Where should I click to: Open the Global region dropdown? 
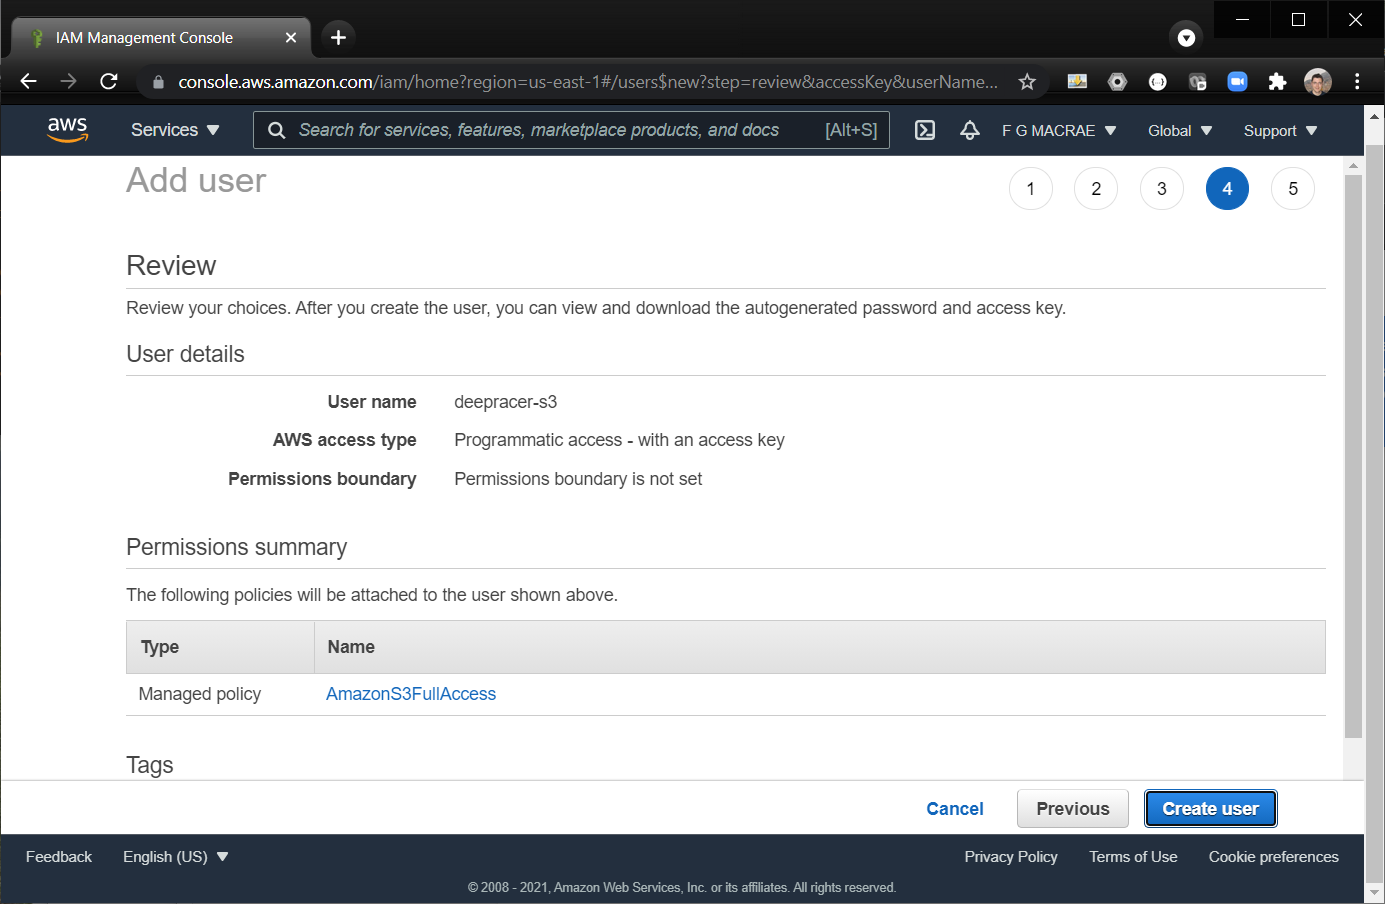pos(1180,130)
